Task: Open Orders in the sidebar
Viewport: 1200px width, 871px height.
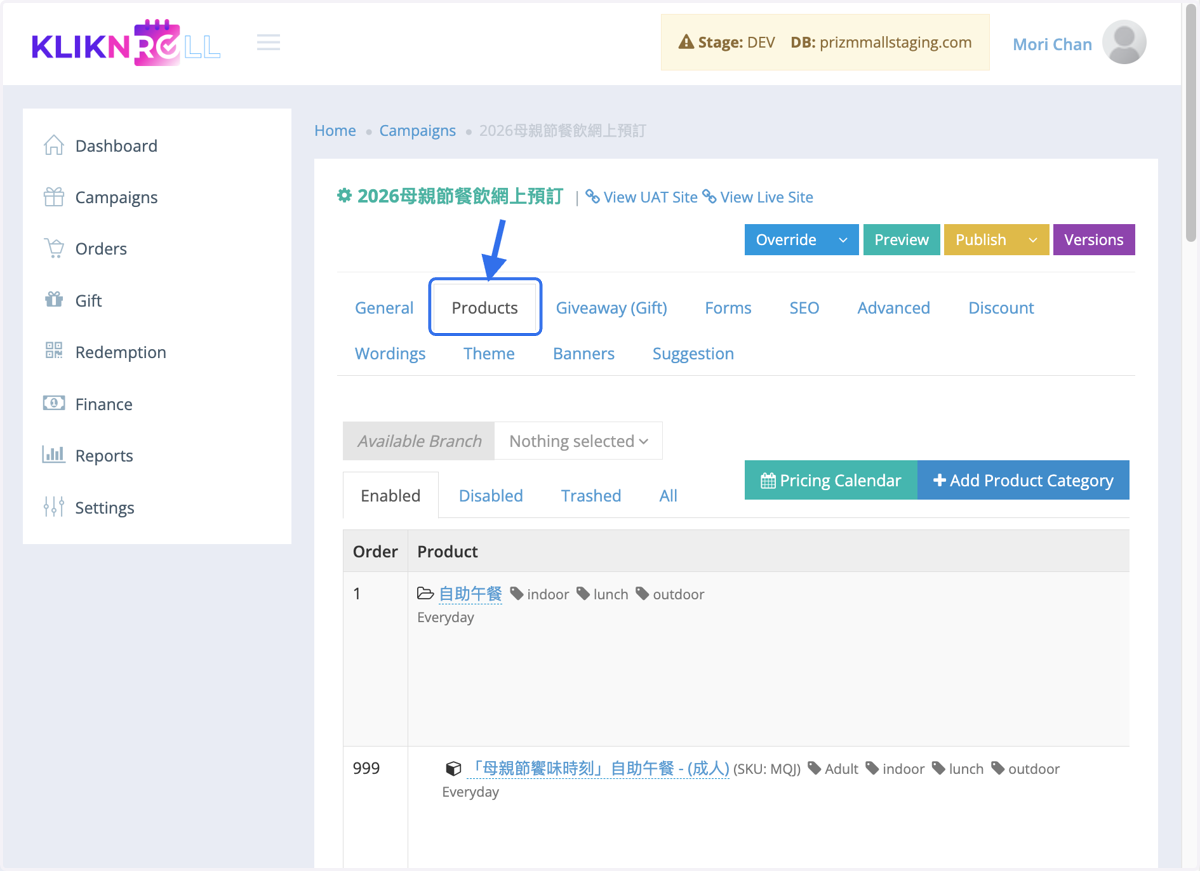Action: click(101, 248)
